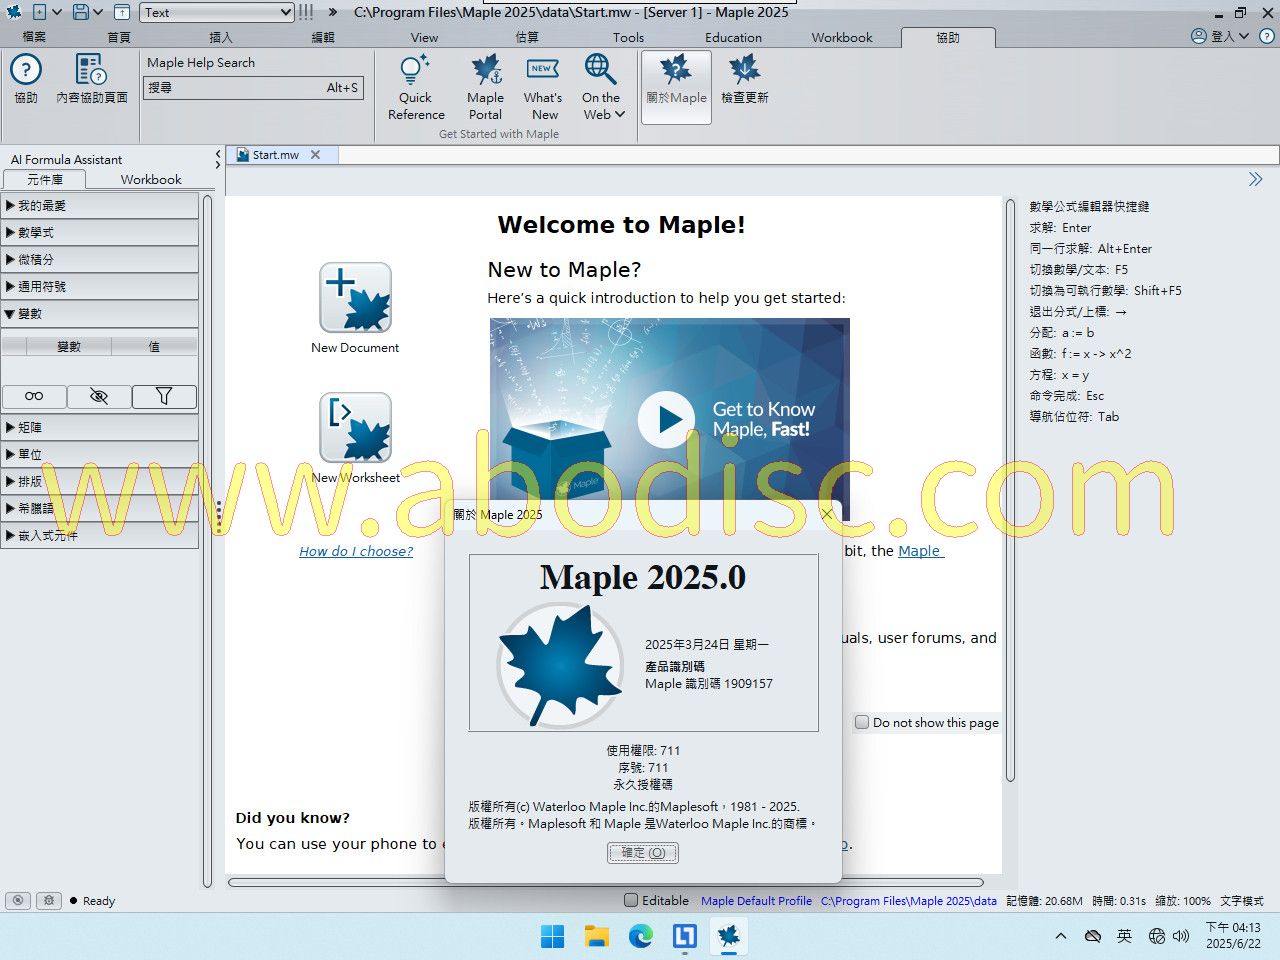Click the Maple Help Search field

253,87
